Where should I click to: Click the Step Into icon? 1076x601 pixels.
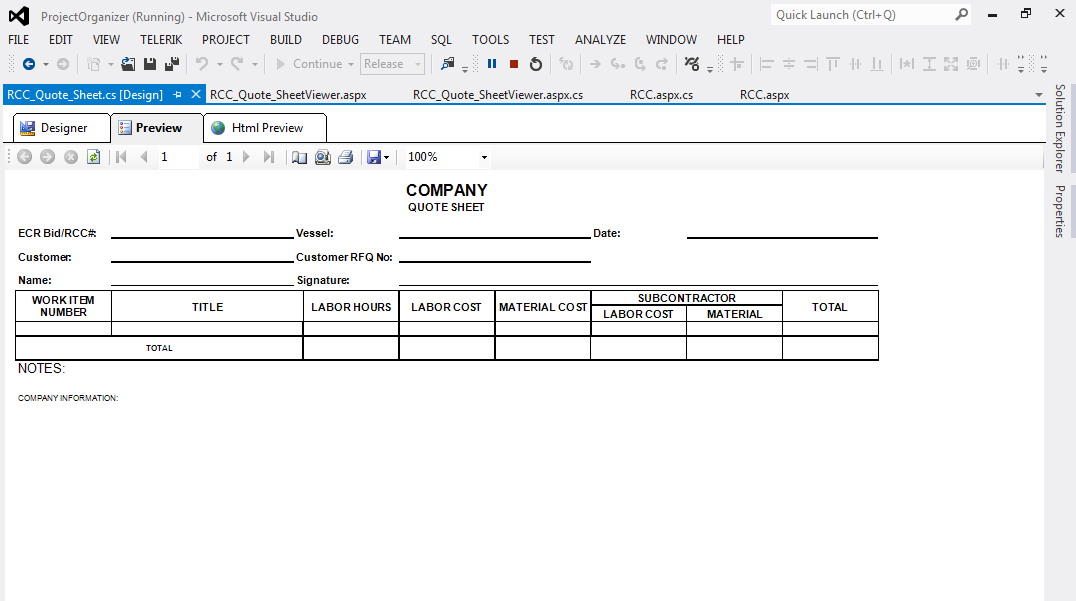point(618,64)
